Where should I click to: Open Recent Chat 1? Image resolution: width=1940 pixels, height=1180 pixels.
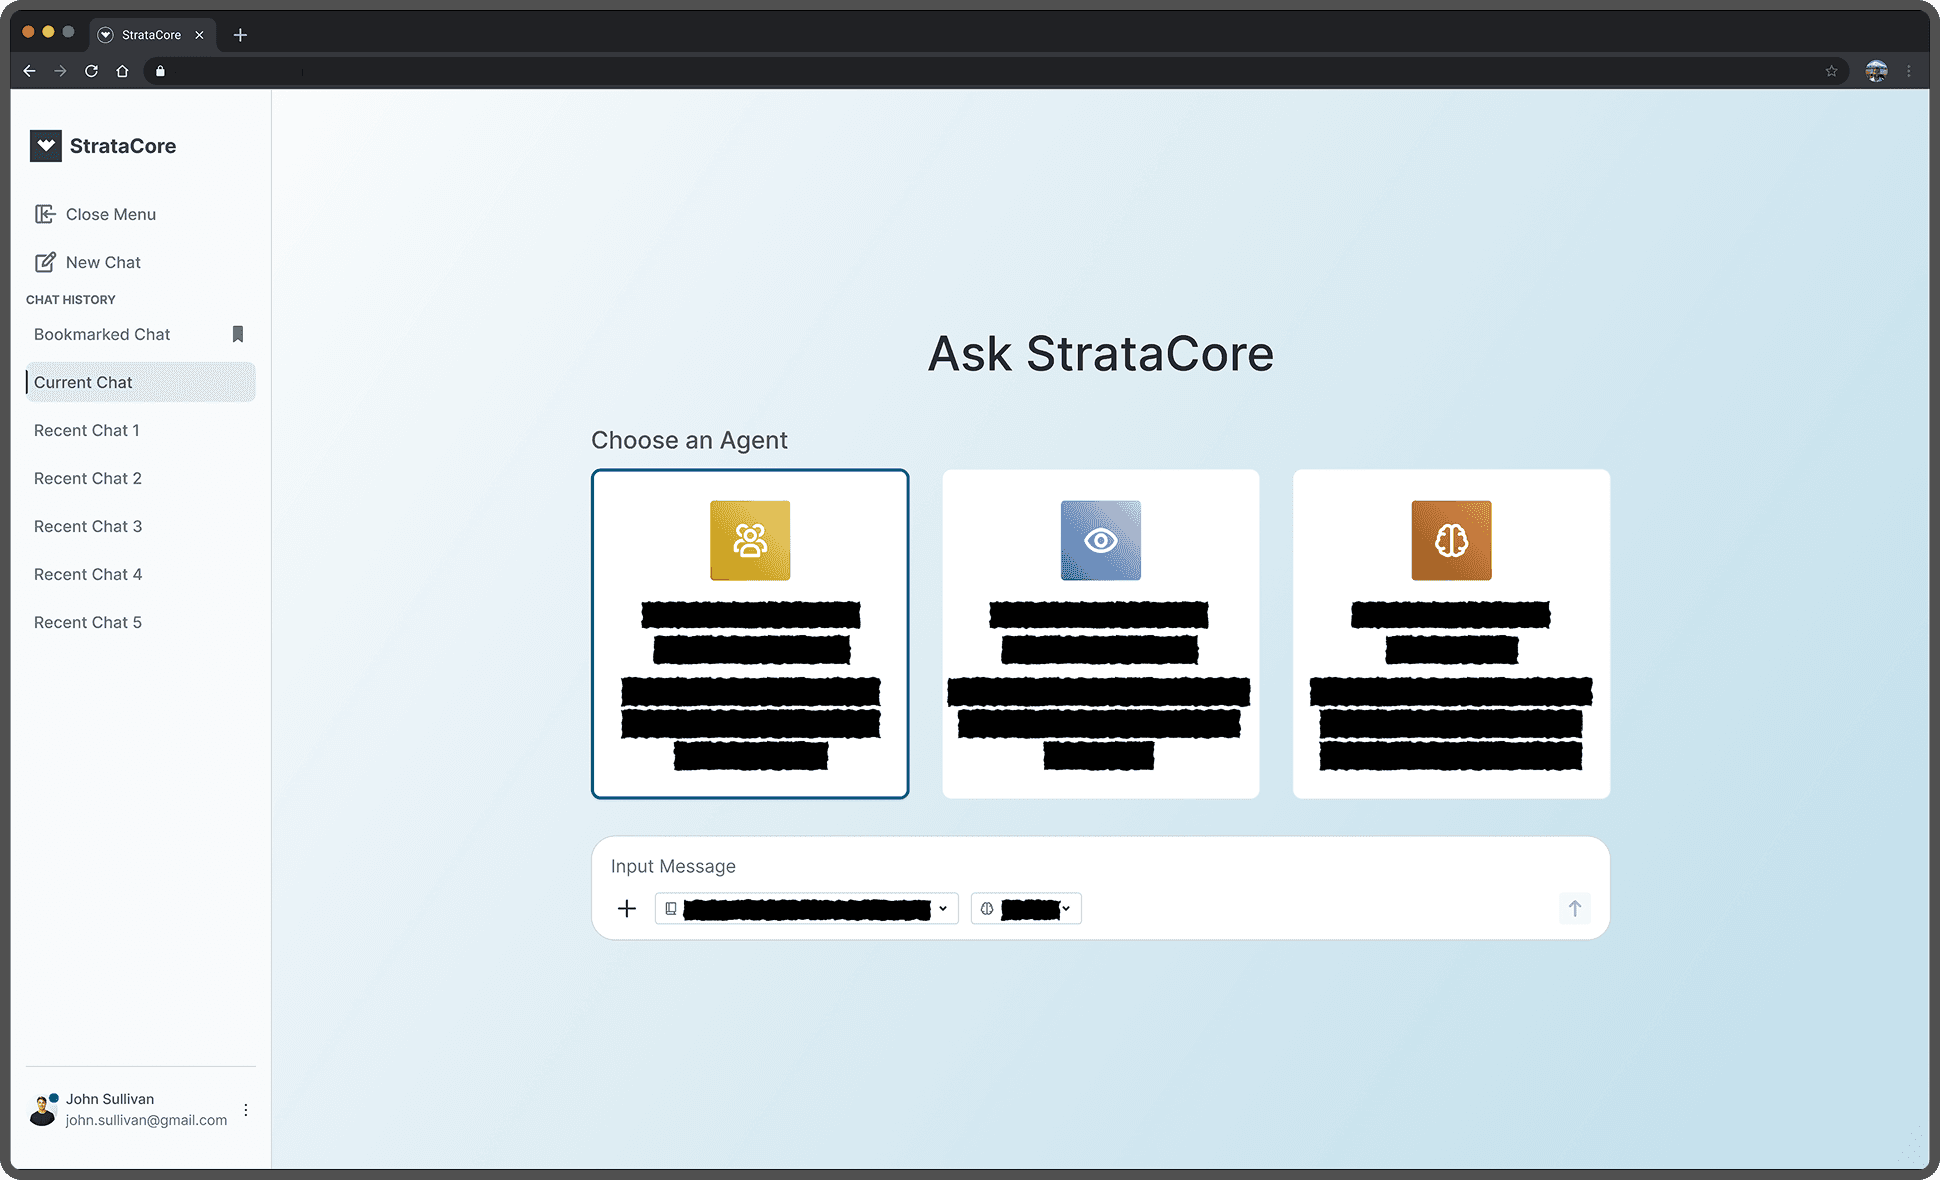[x=87, y=430]
